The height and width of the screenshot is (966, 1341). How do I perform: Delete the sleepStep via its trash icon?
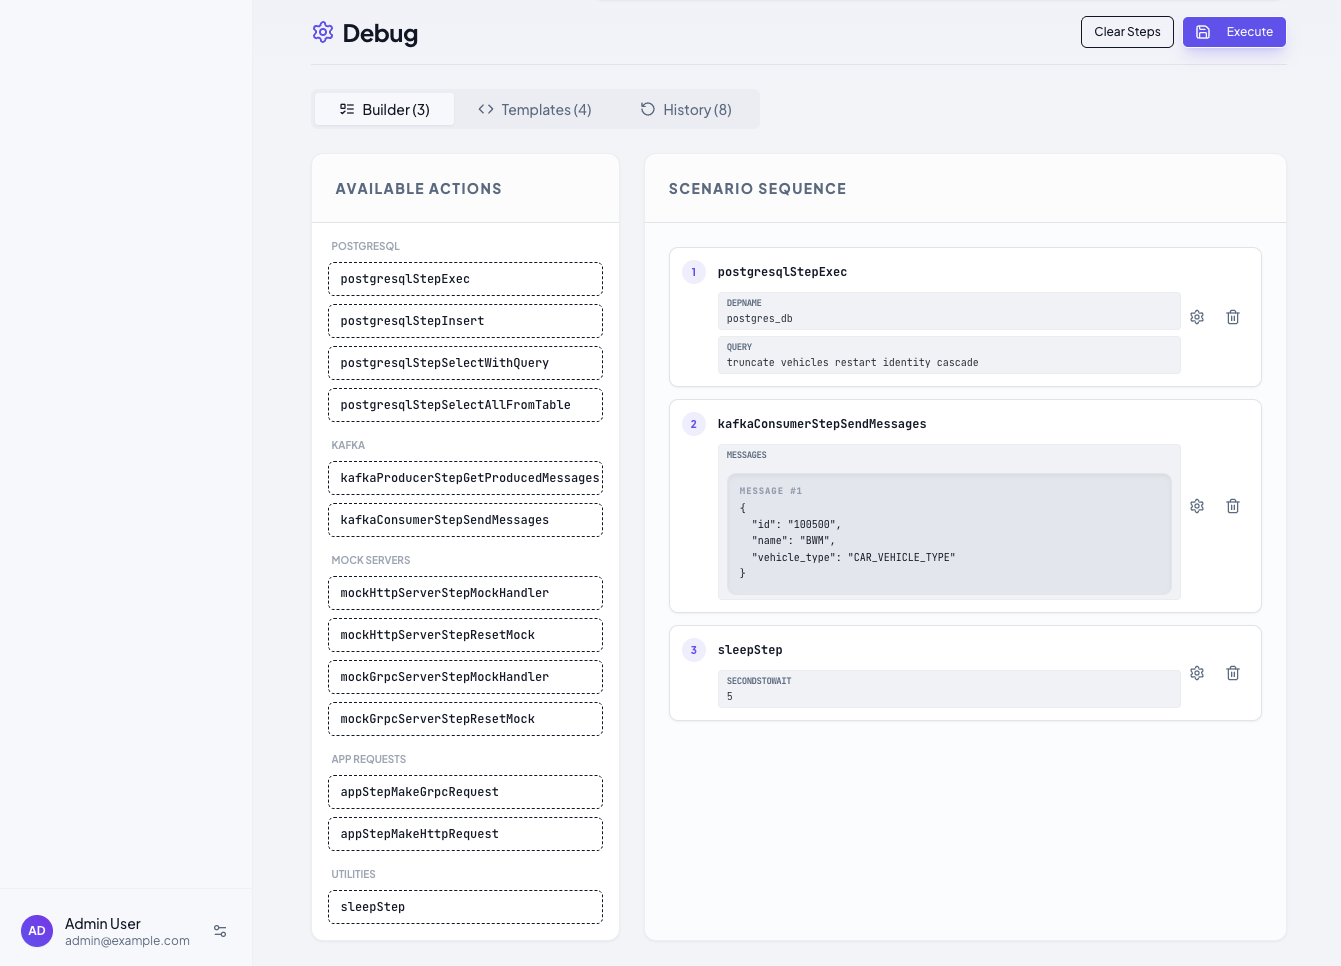(1232, 673)
